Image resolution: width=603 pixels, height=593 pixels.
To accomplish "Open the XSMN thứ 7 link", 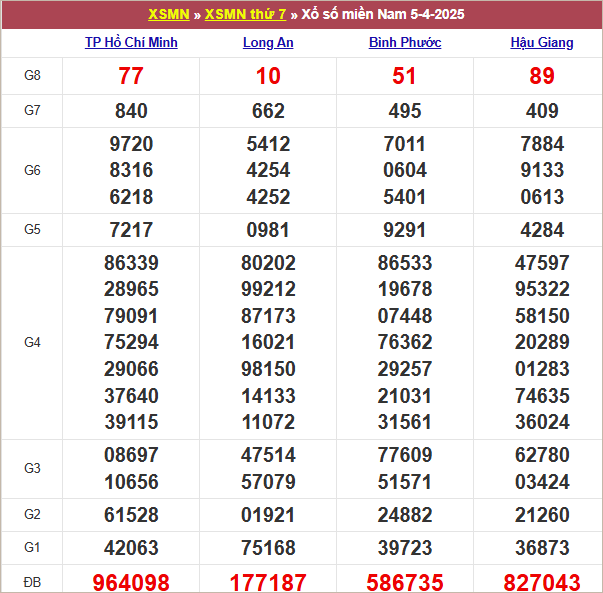I will click(245, 14).
